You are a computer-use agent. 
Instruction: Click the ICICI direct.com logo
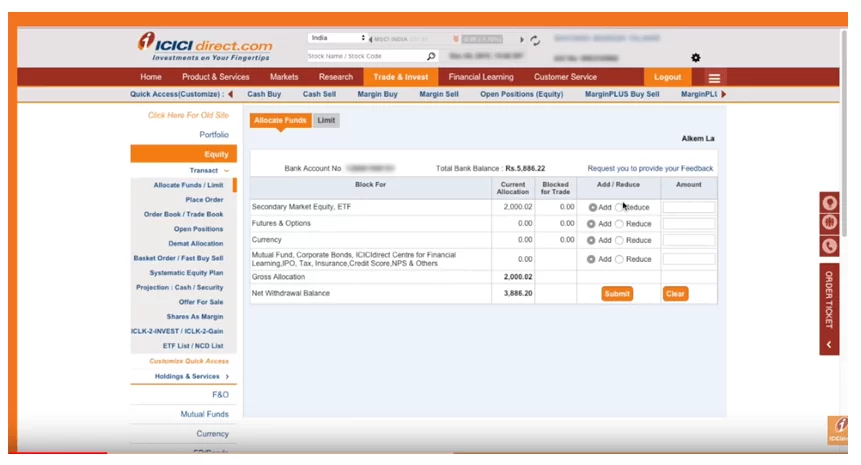tap(205, 47)
